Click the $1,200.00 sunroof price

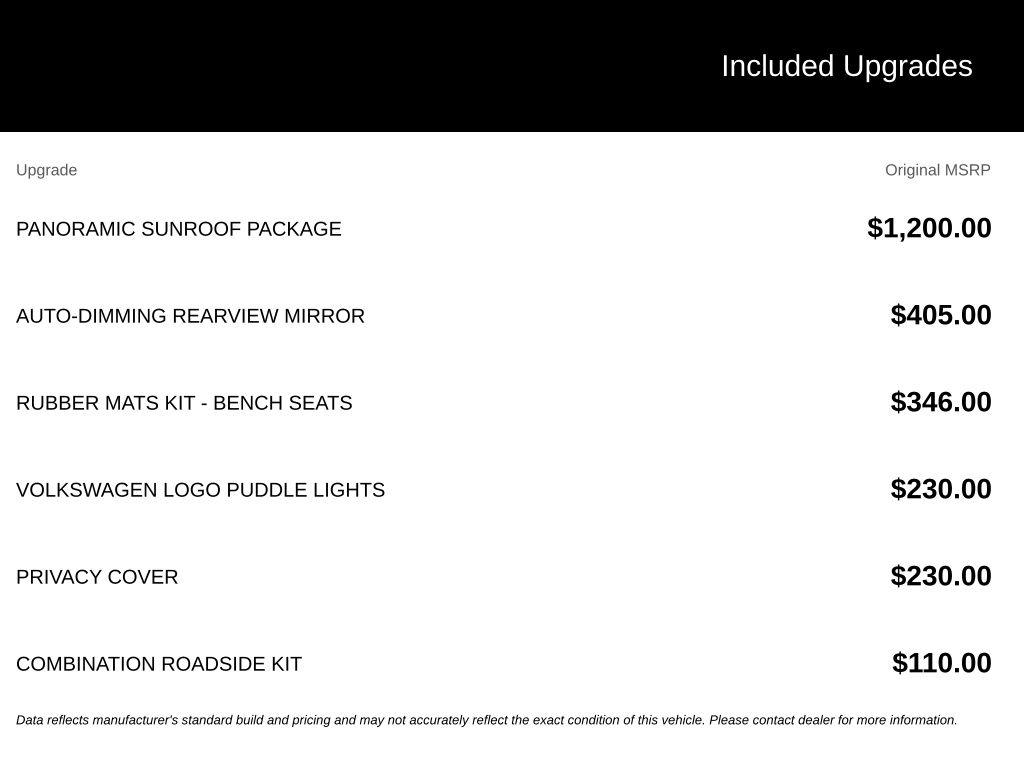click(929, 228)
